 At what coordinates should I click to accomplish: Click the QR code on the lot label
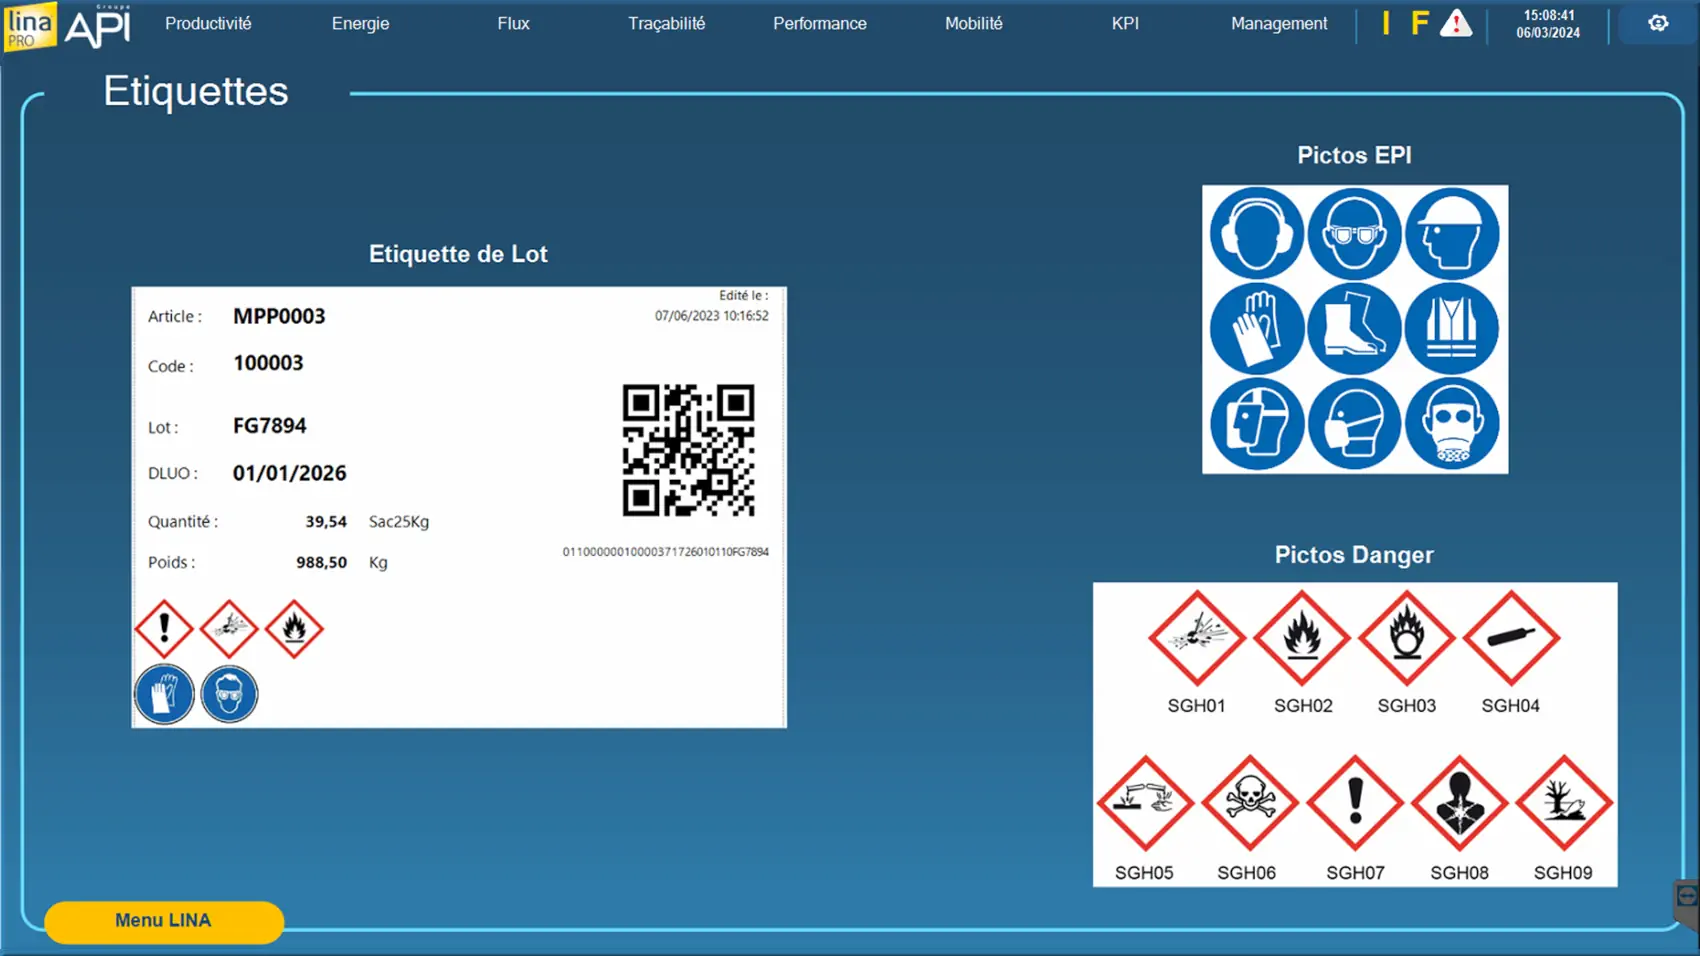coord(688,450)
